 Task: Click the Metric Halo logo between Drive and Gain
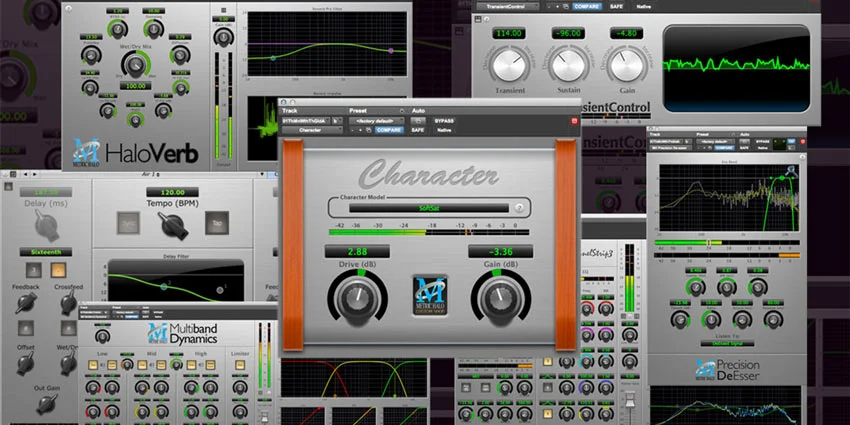(x=430, y=295)
